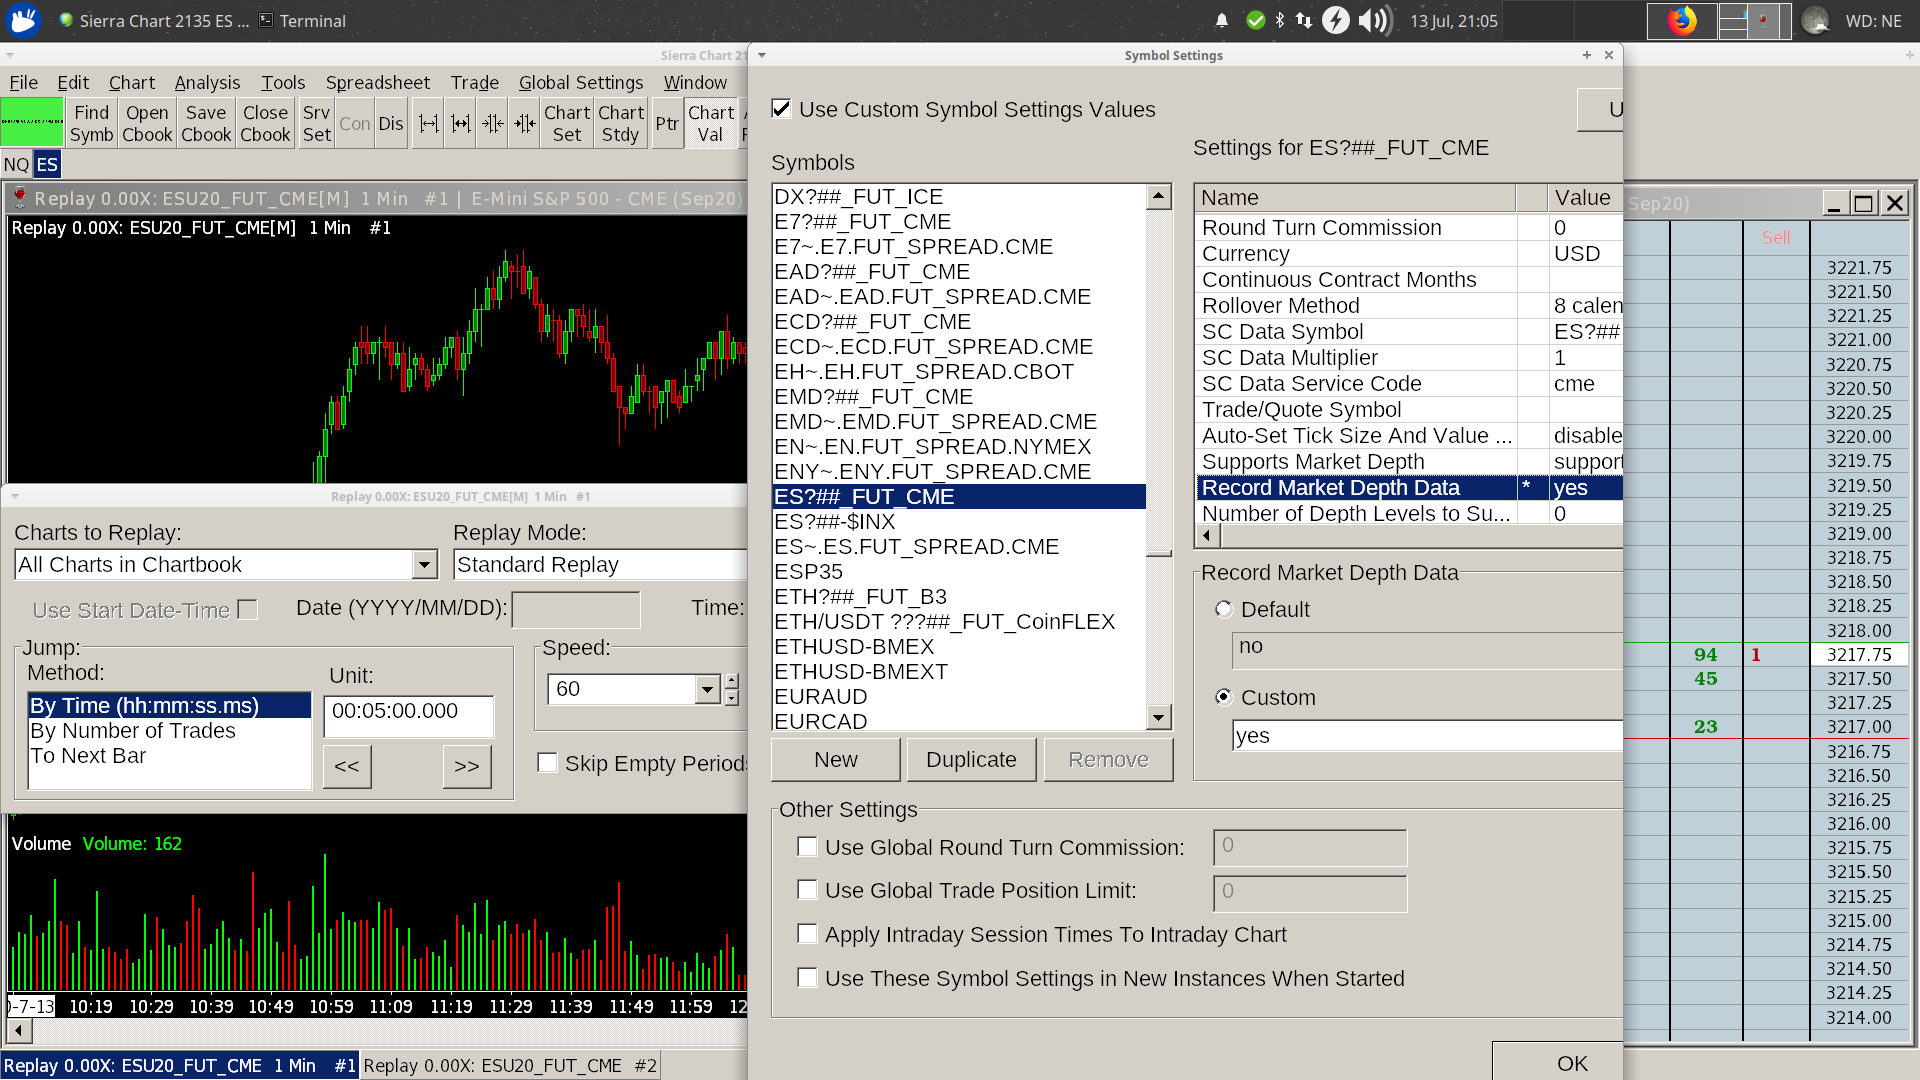Viewport: 1920px width, 1080px height.
Task: Uncheck Use Custom Symbol Settings Values
Action: (x=782, y=109)
